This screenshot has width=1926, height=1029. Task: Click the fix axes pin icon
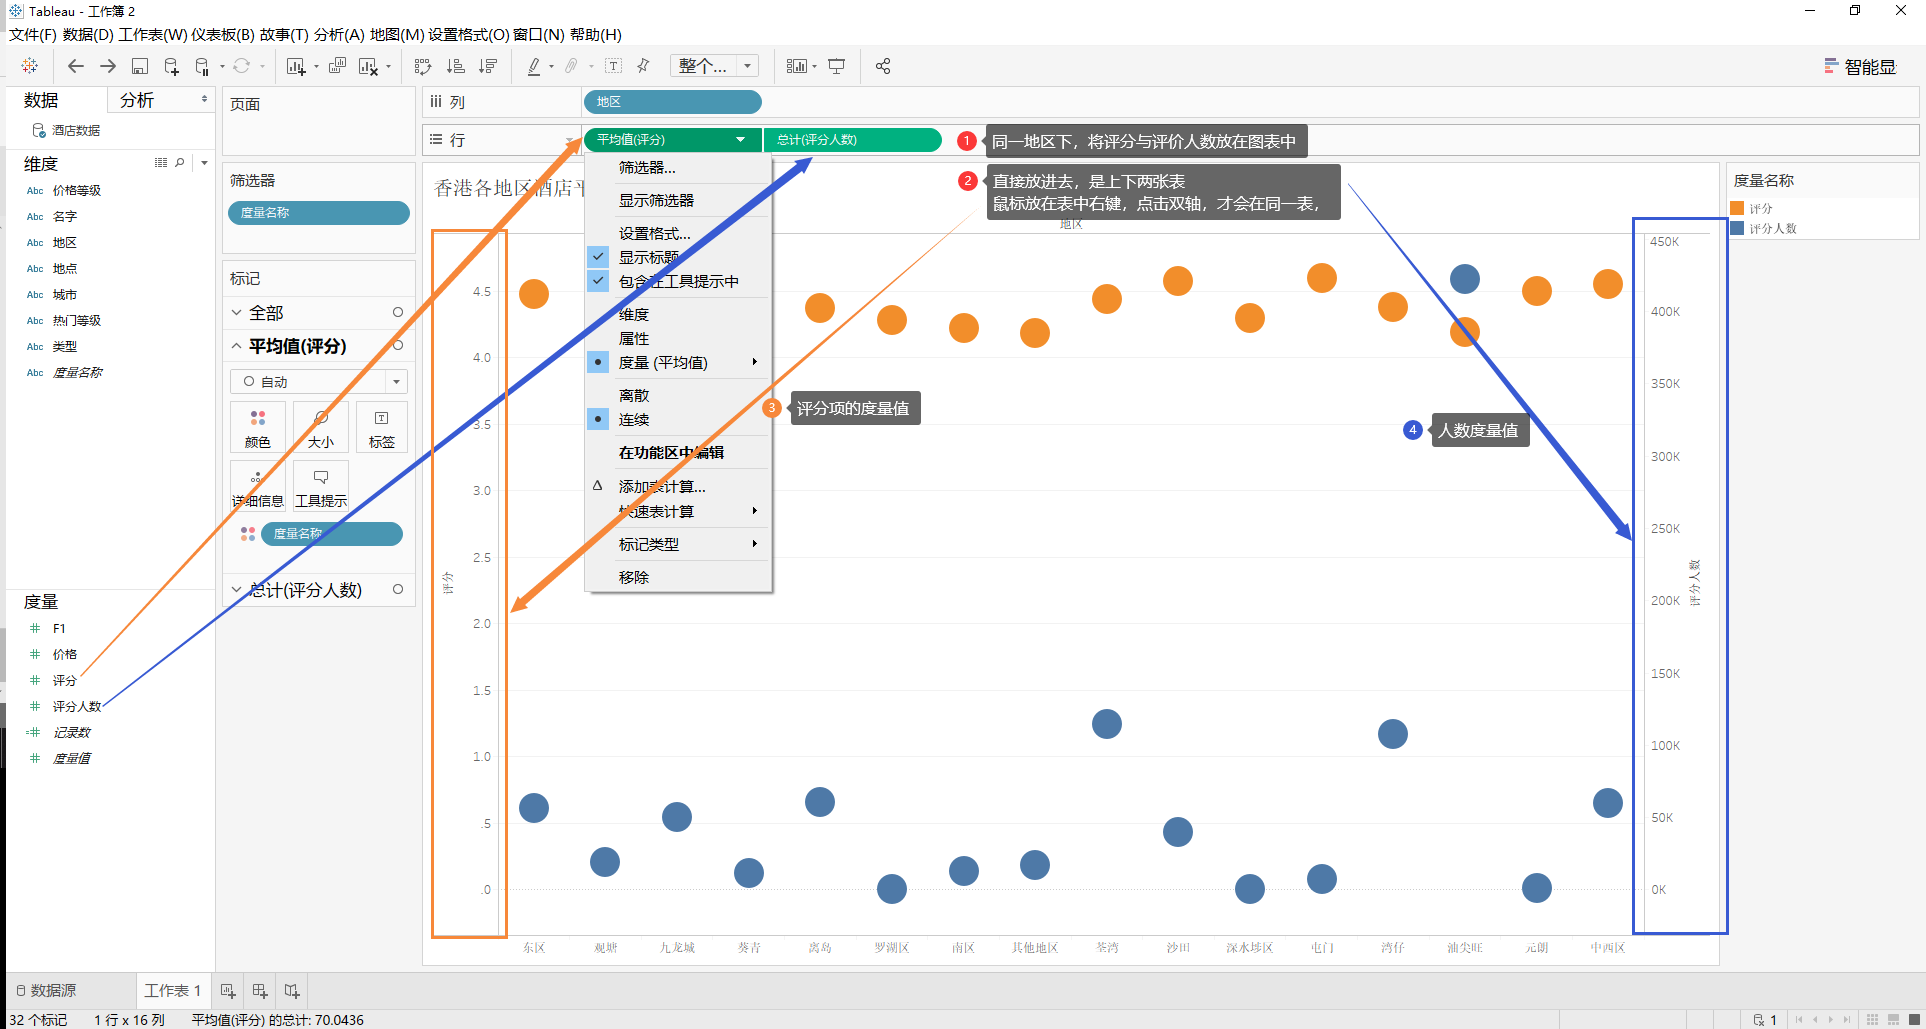pos(643,66)
